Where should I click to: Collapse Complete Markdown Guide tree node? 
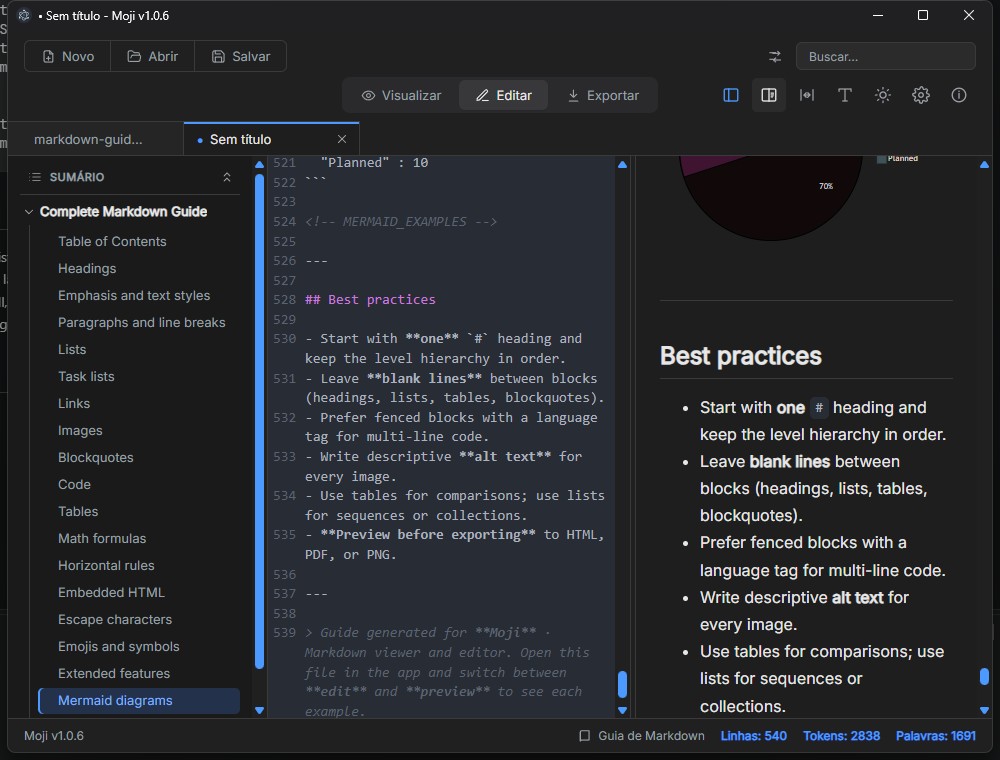click(x=29, y=212)
